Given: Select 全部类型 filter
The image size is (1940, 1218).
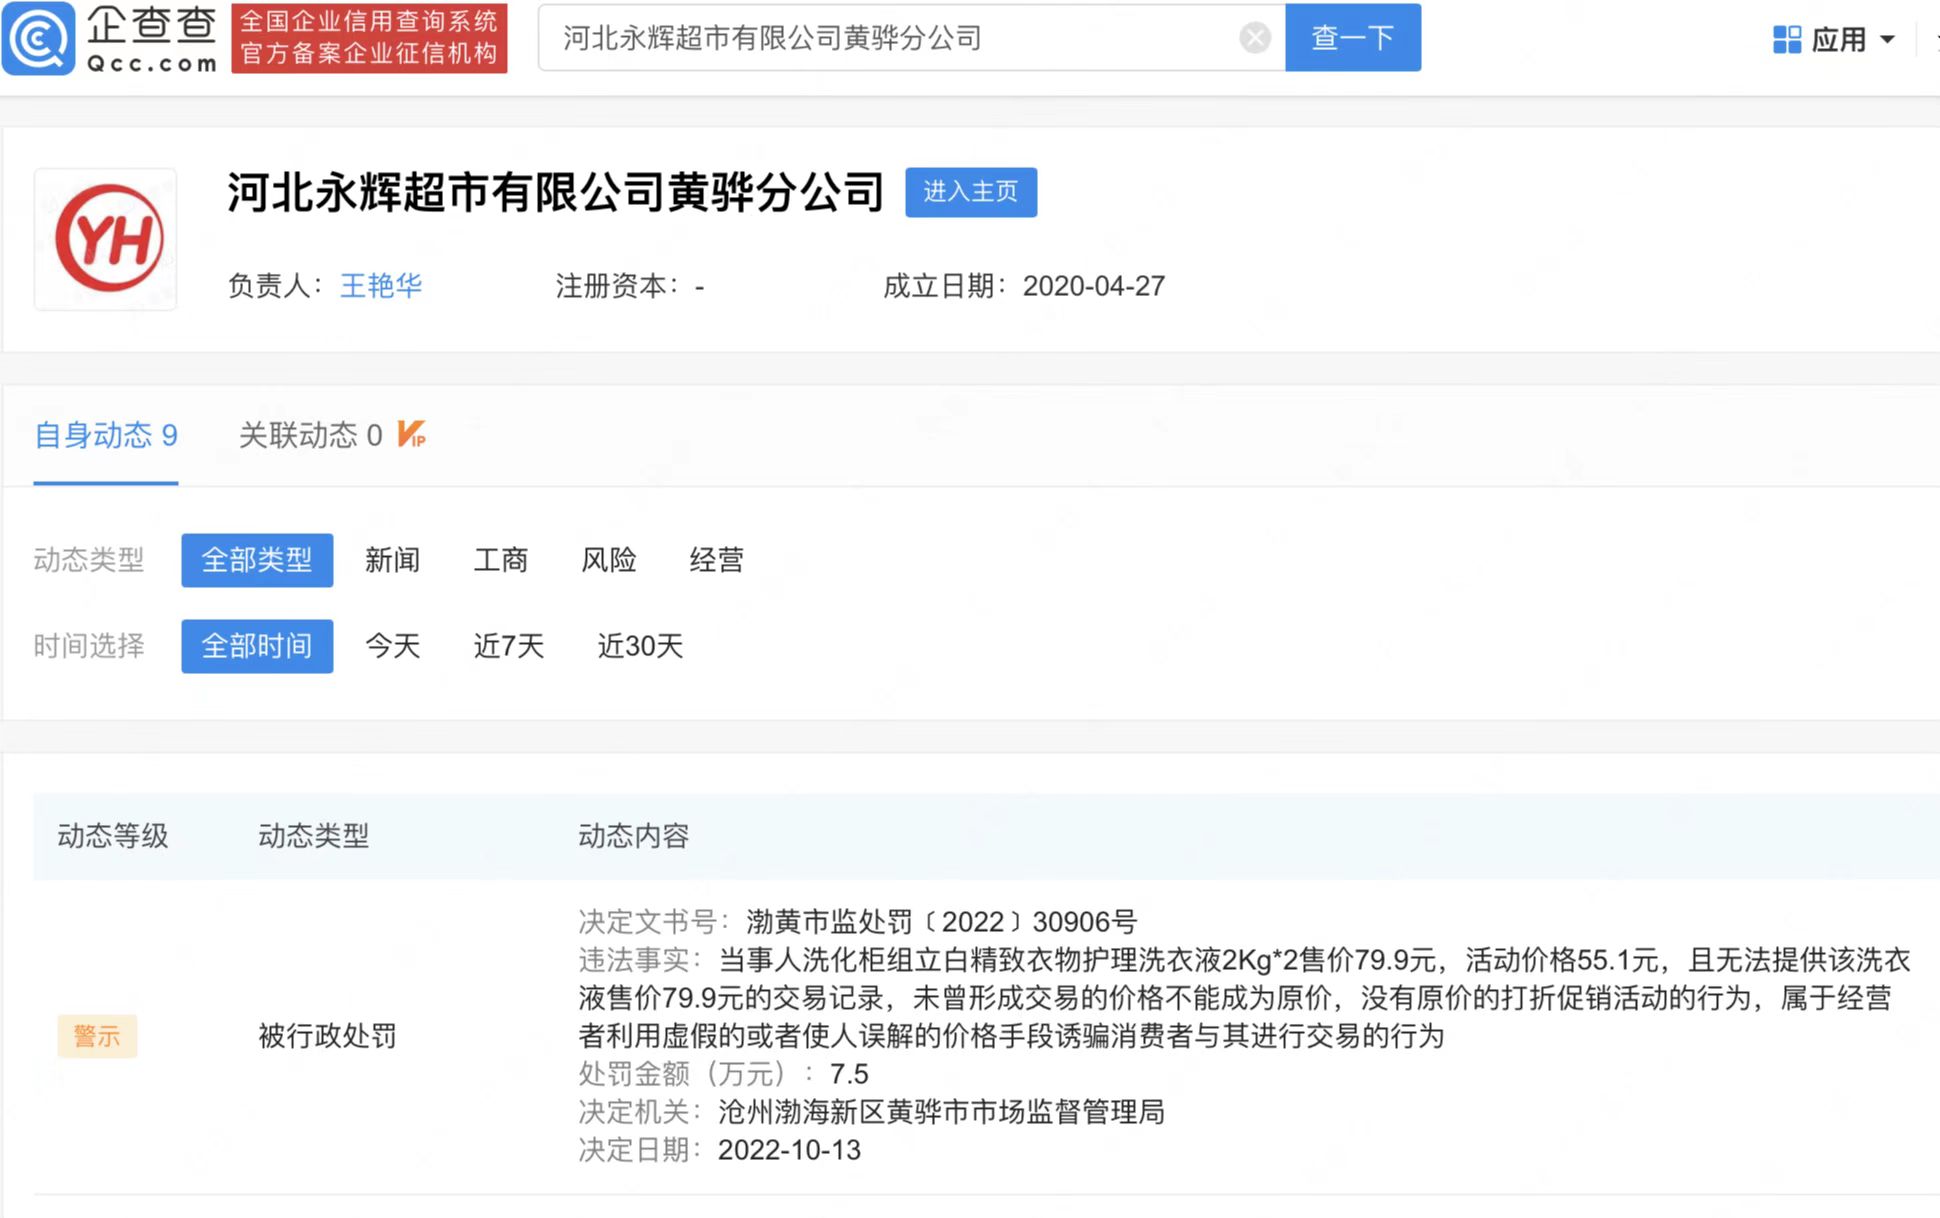Looking at the screenshot, I should [257, 560].
